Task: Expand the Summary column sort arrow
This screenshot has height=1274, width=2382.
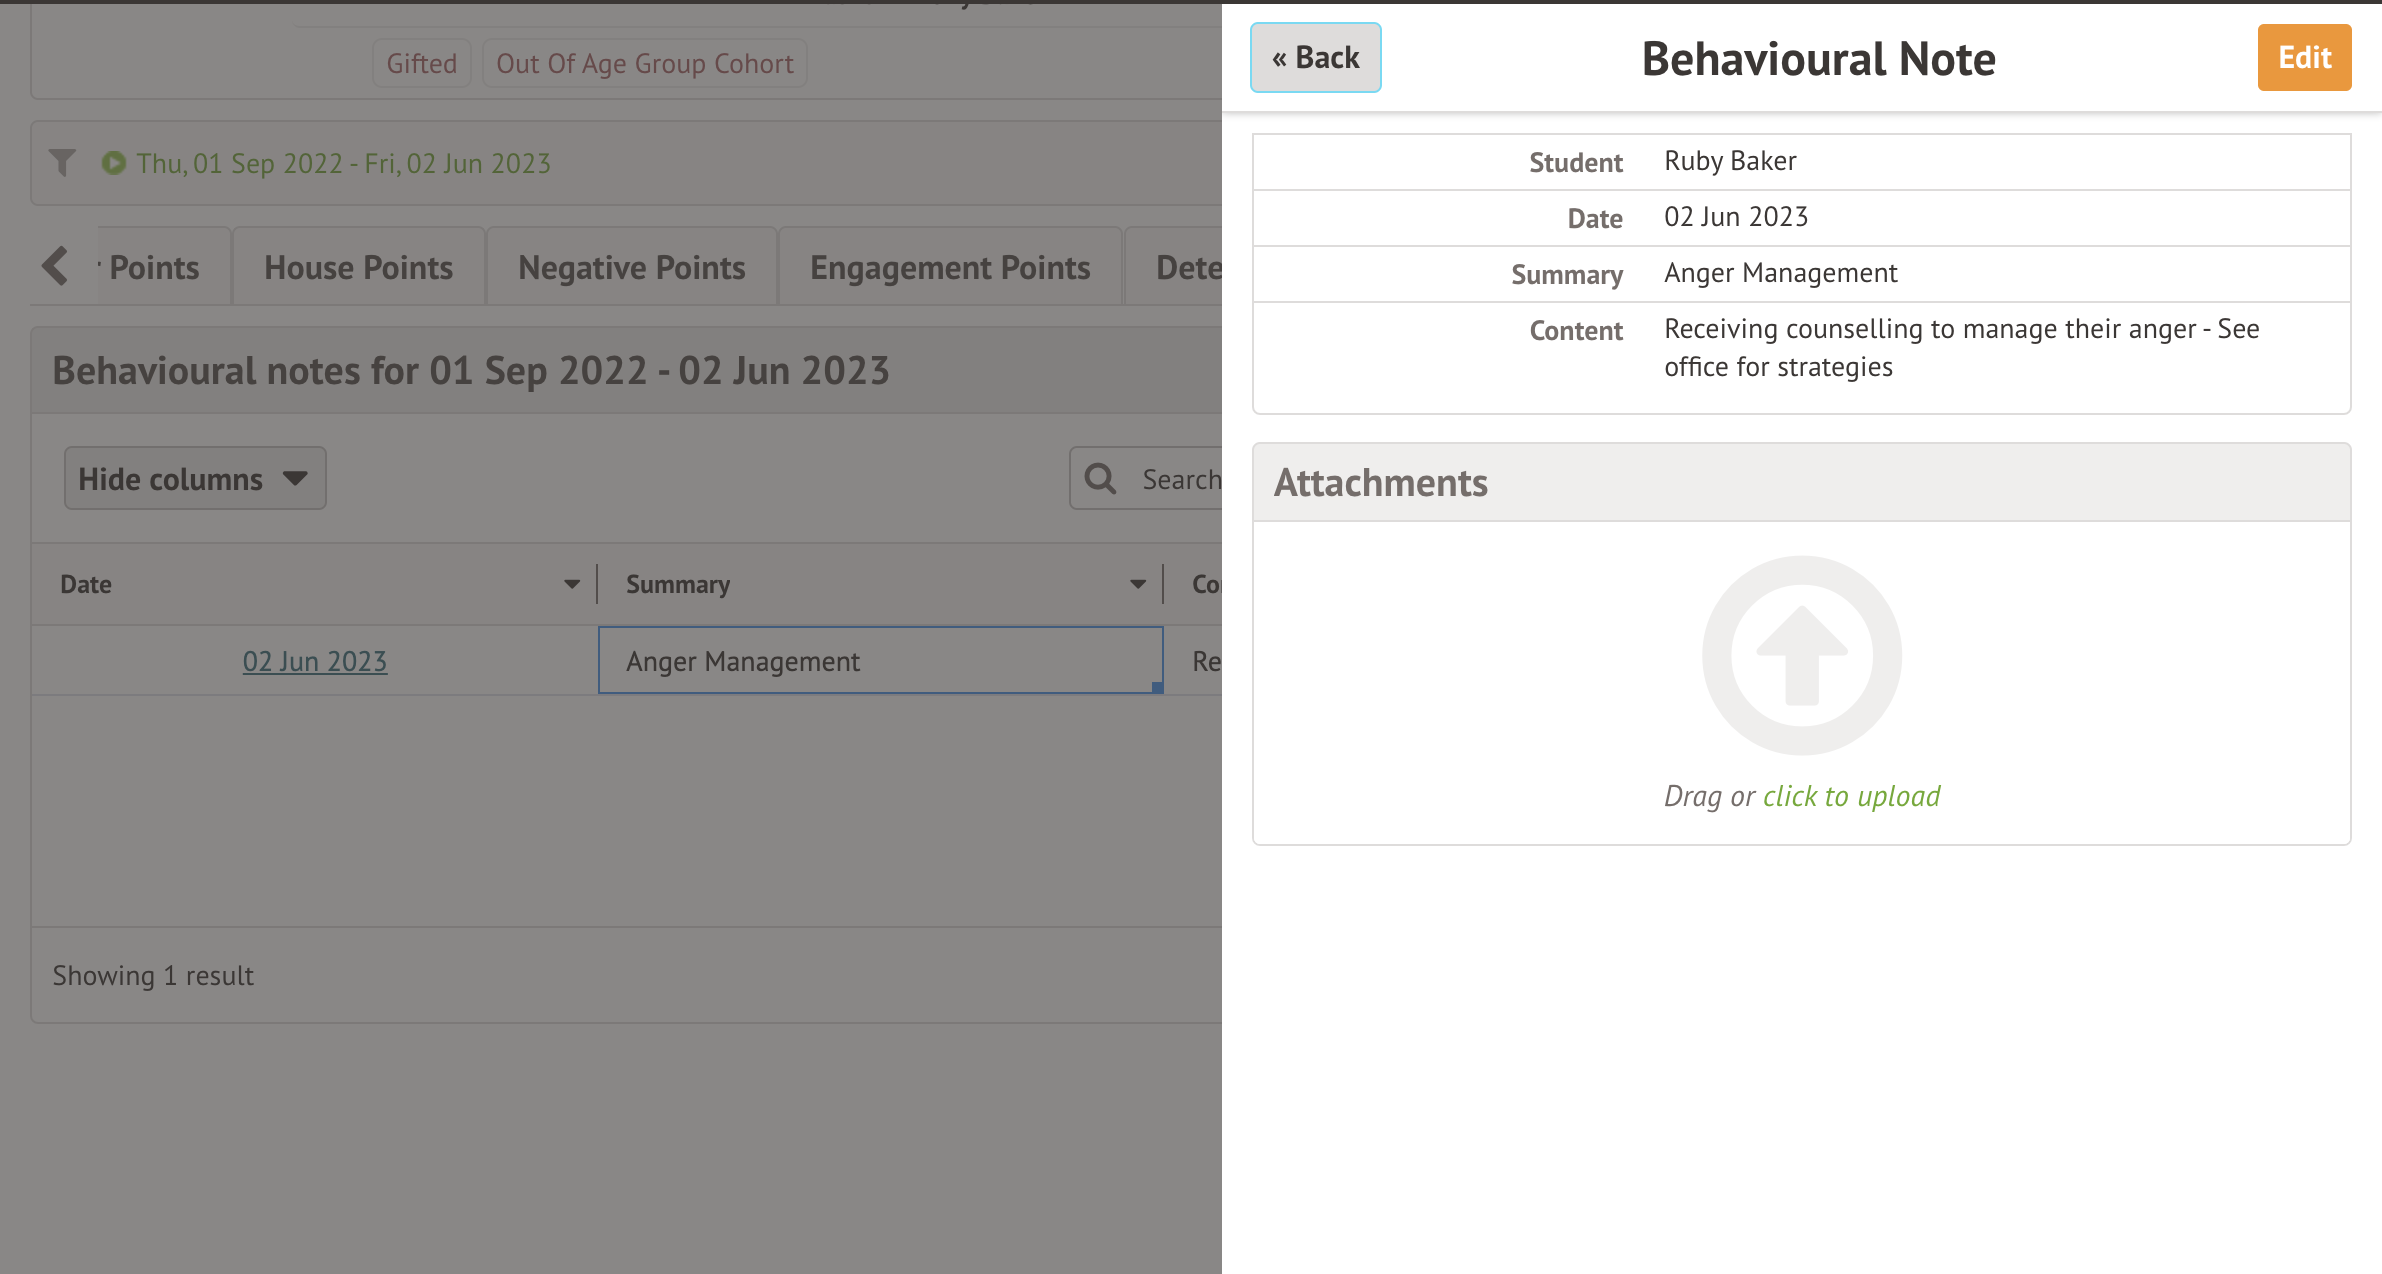Action: click(1137, 585)
